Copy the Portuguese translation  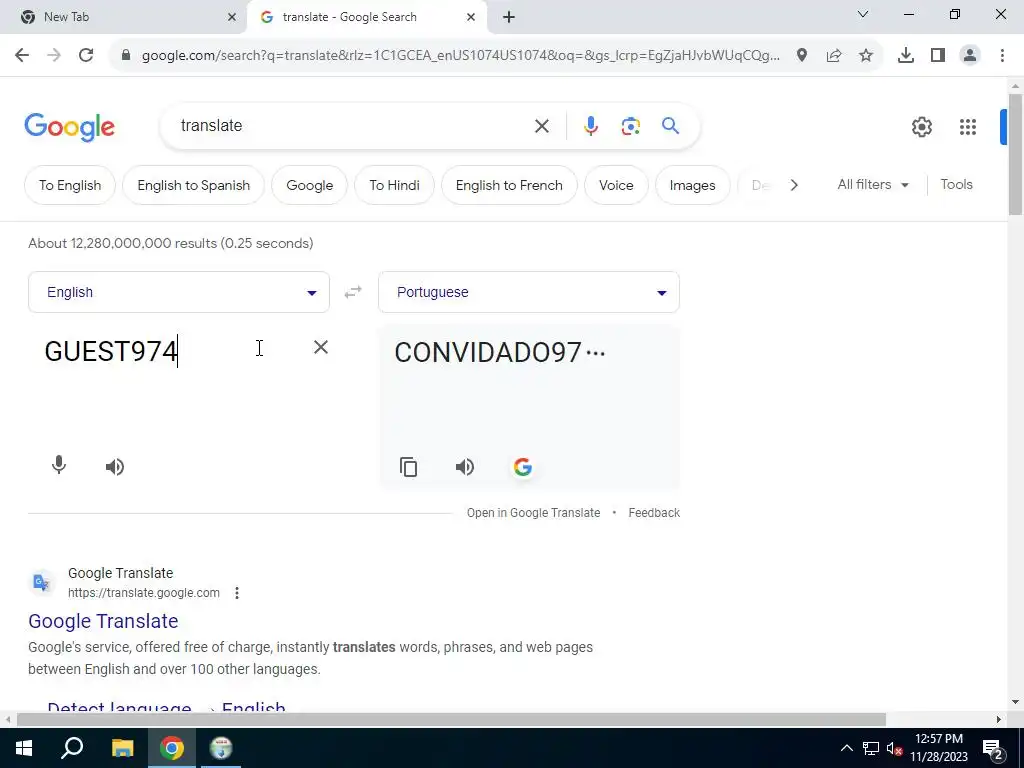(409, 467)
